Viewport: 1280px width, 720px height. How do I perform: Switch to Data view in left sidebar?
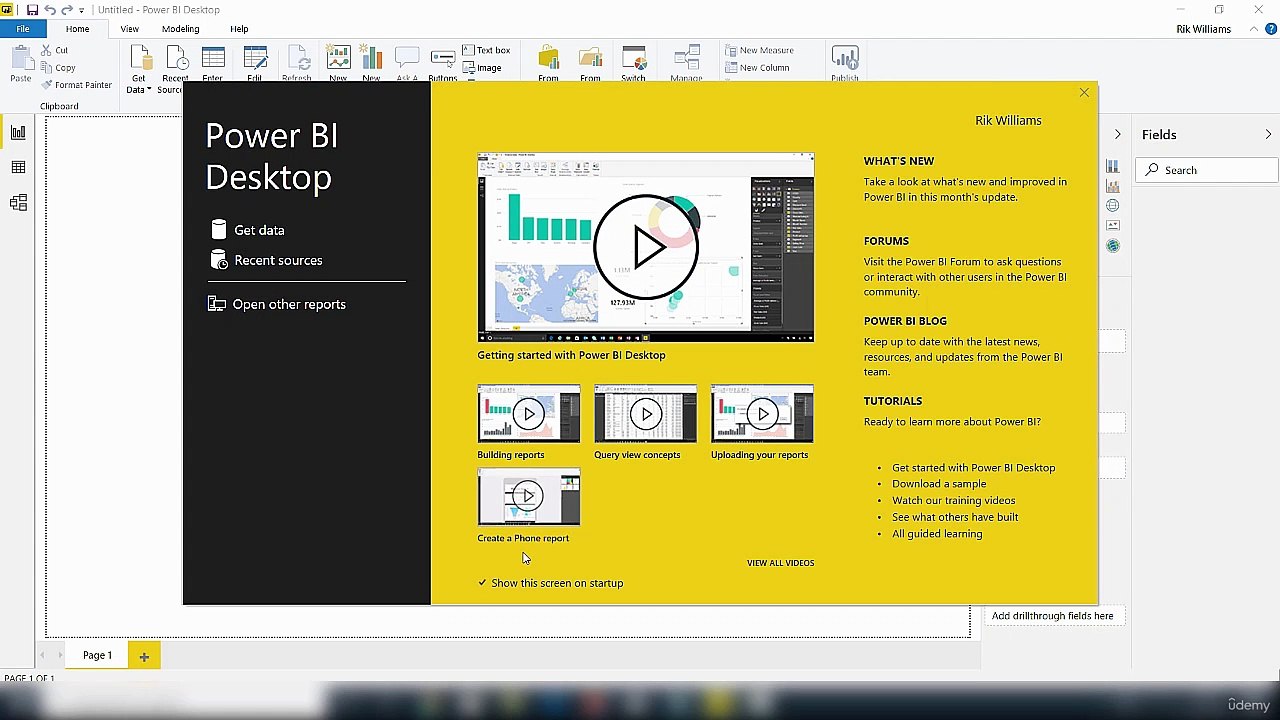pos(18,167)
